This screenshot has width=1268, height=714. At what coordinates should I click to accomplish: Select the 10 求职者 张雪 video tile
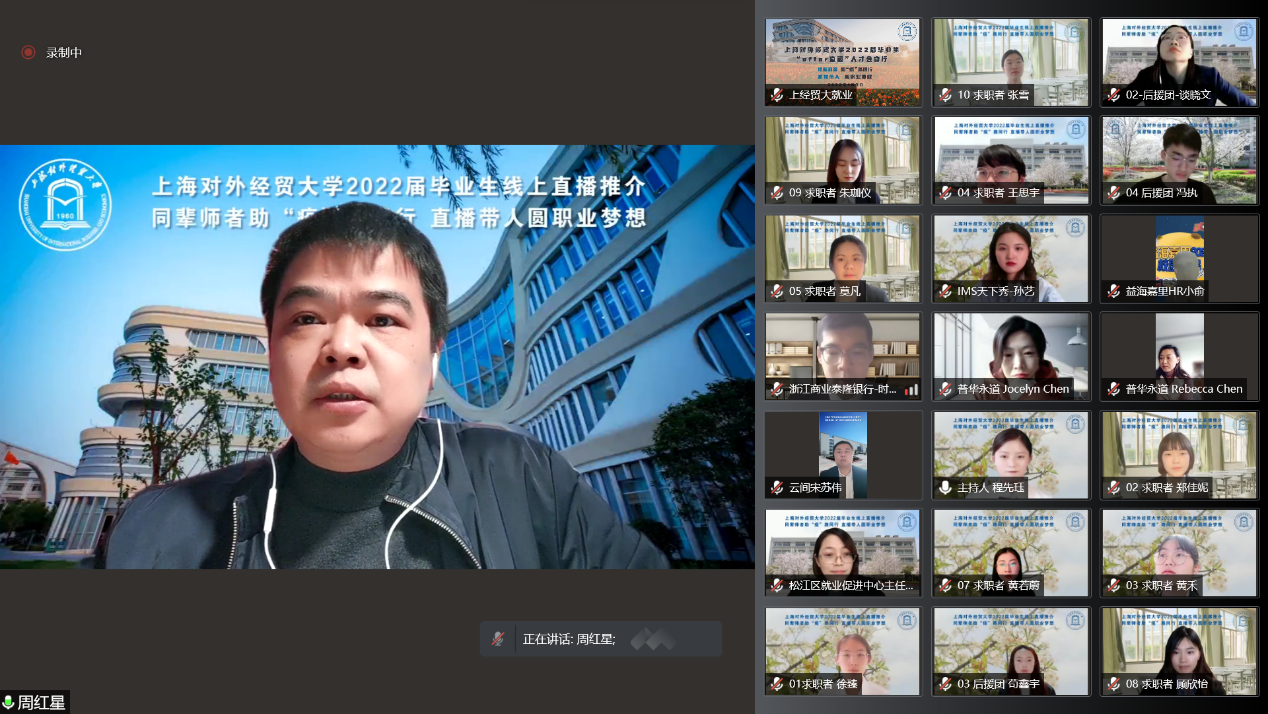point(1011,61)
